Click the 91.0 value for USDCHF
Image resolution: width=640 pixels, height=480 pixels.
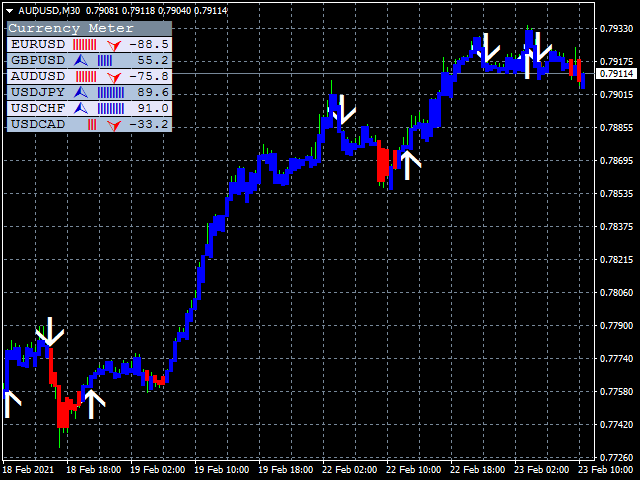point(153,108)
